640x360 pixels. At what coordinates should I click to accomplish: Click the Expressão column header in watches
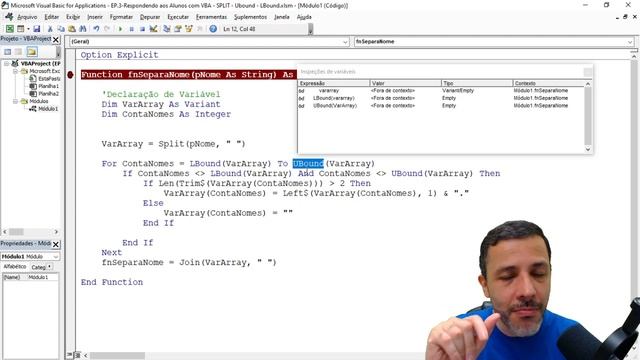click(334, 83)
